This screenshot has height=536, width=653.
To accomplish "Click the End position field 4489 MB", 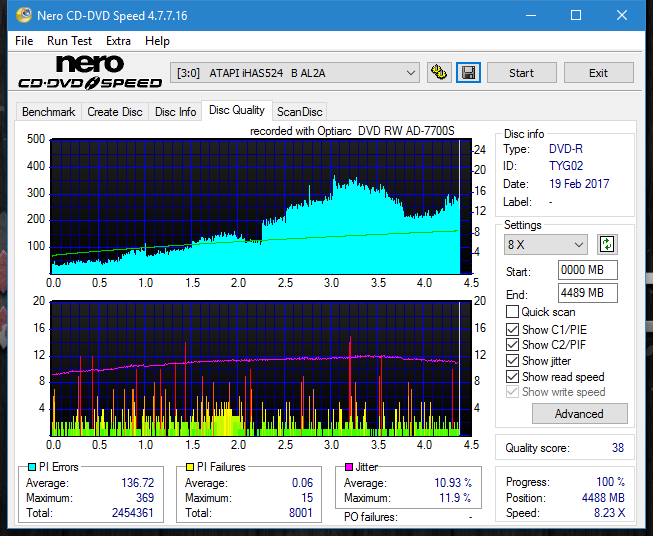I will [588, 293].
